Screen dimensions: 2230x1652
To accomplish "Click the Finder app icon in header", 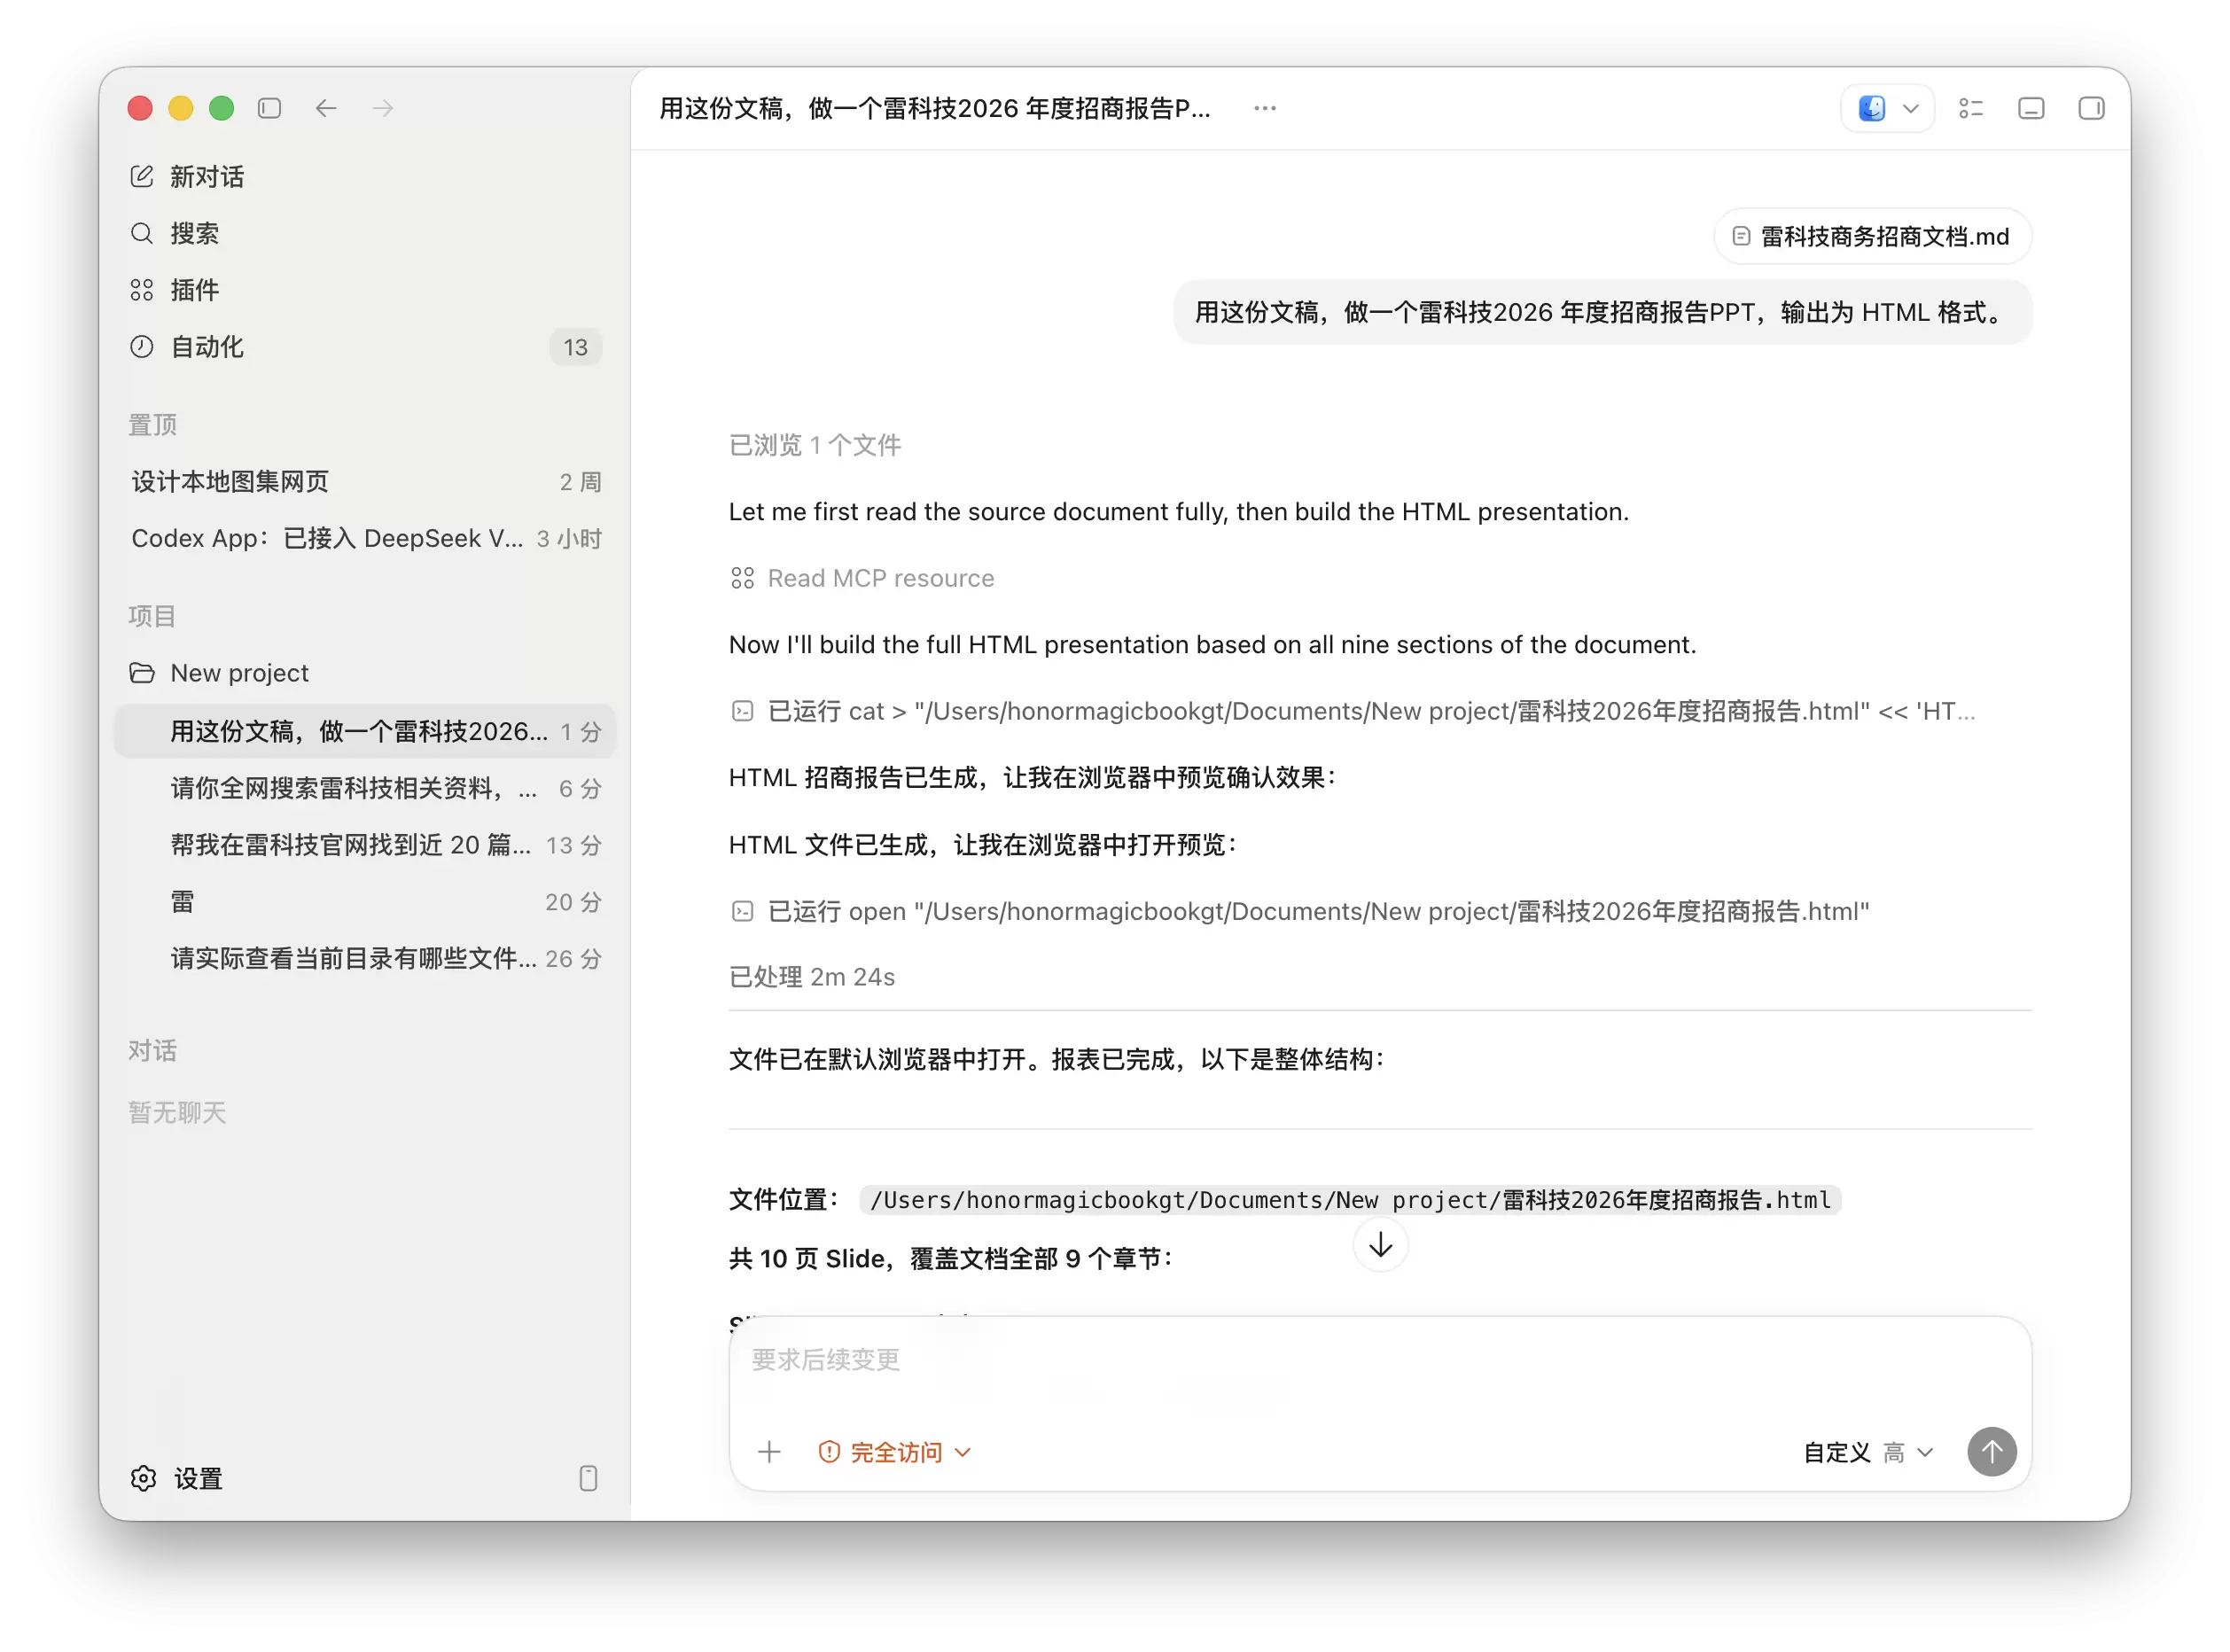I will [1871, 108].
